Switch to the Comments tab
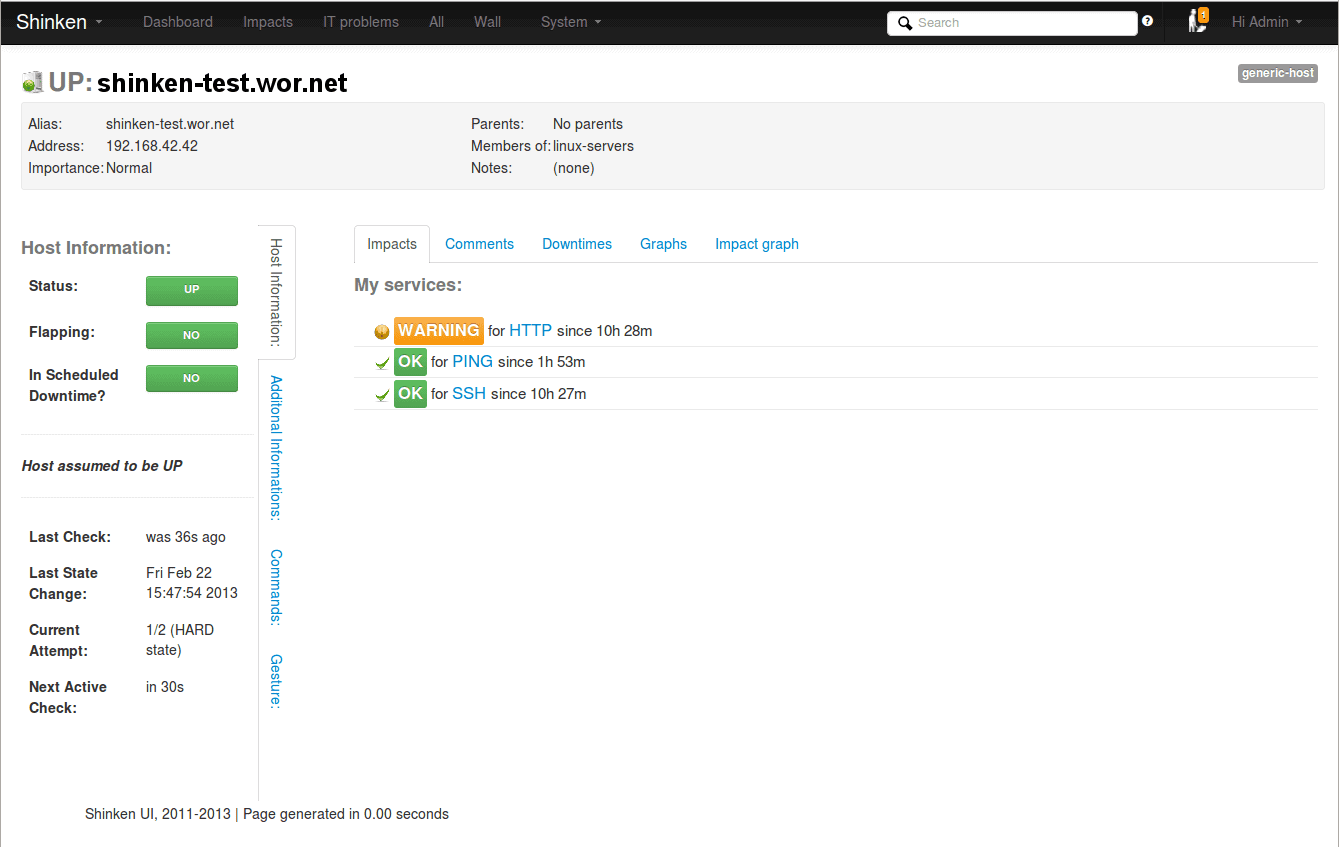This screenshot has width=1339, height=847. pos(479,244)
